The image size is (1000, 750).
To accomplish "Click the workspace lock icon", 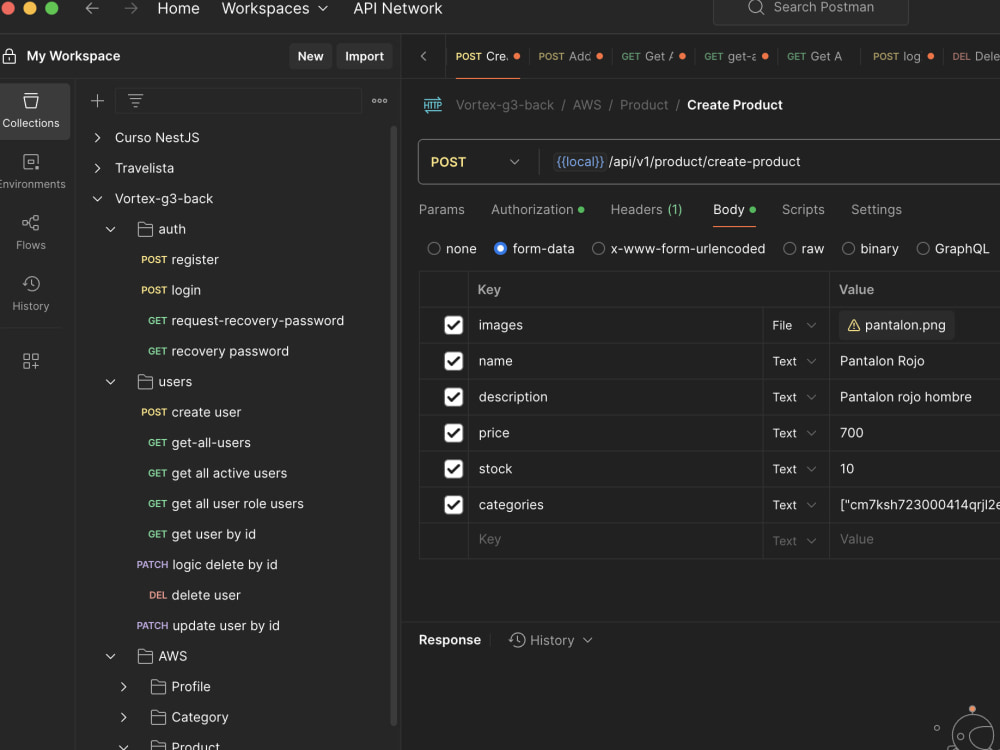I will click(10, 56).
